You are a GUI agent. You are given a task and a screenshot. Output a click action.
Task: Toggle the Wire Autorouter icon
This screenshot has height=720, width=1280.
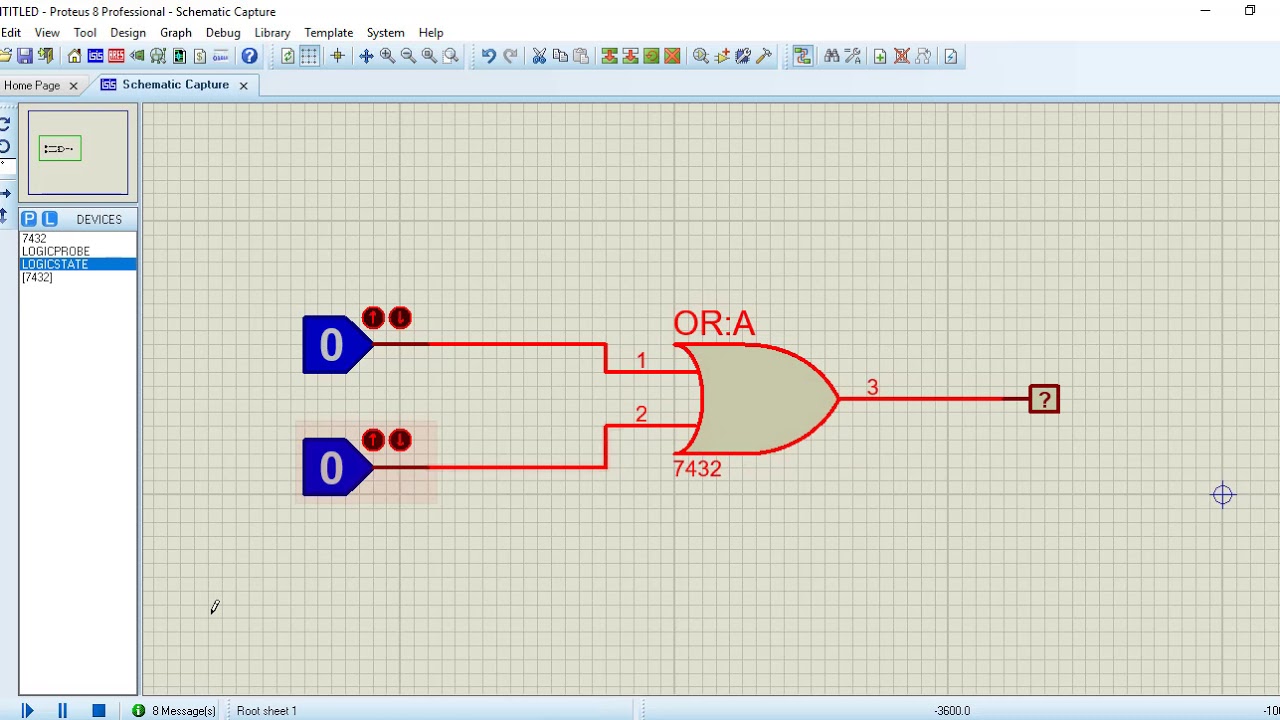pyautogui.click(x=803, y=56)
